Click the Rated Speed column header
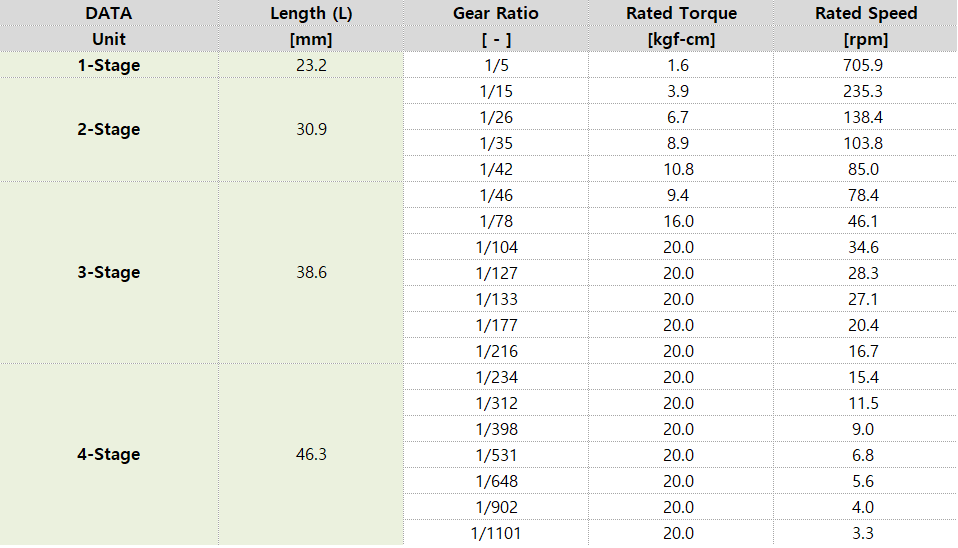This screenshot has height=548, width=958. (866, 13)
